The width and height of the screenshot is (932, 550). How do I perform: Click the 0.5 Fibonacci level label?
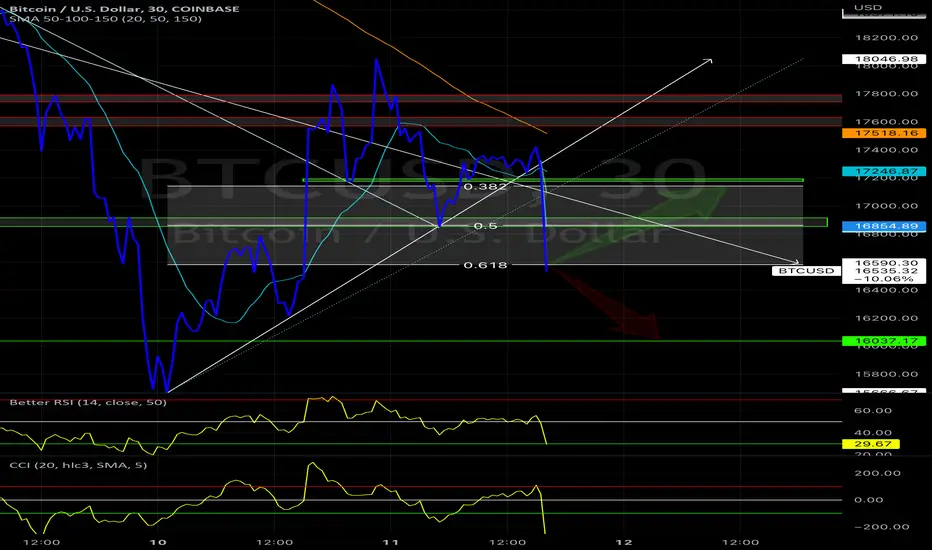click(486, 226)
